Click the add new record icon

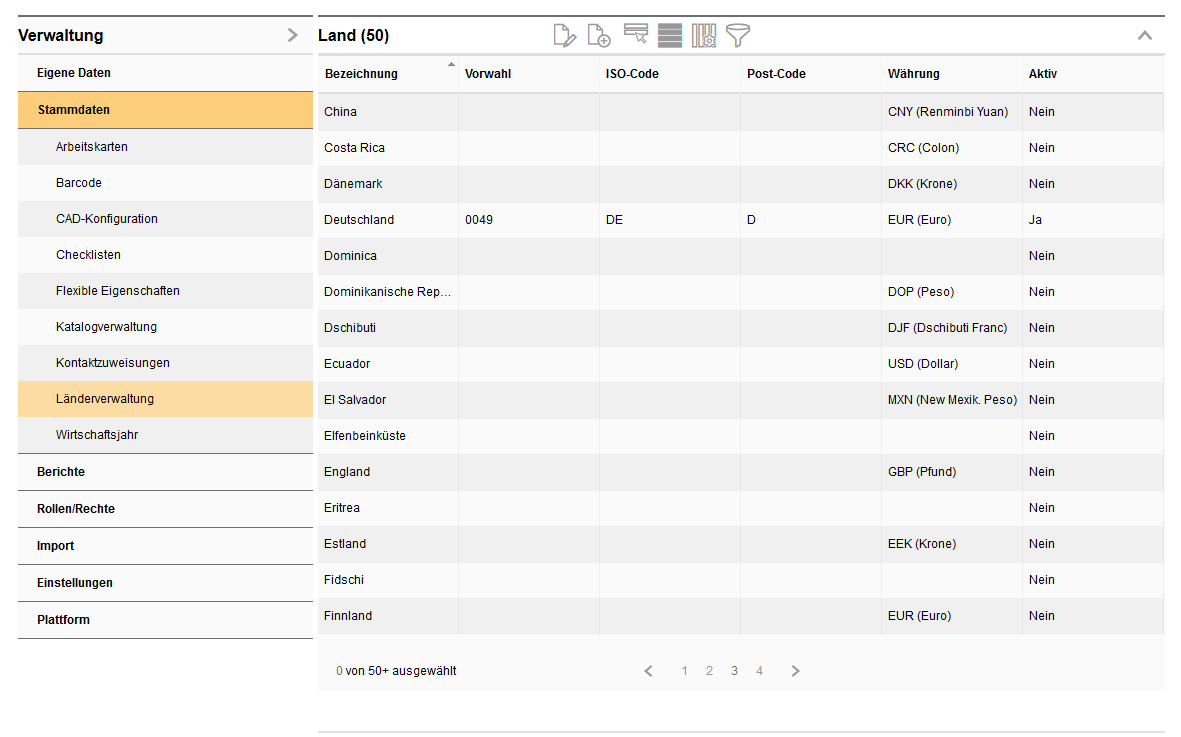click(599, 36)
